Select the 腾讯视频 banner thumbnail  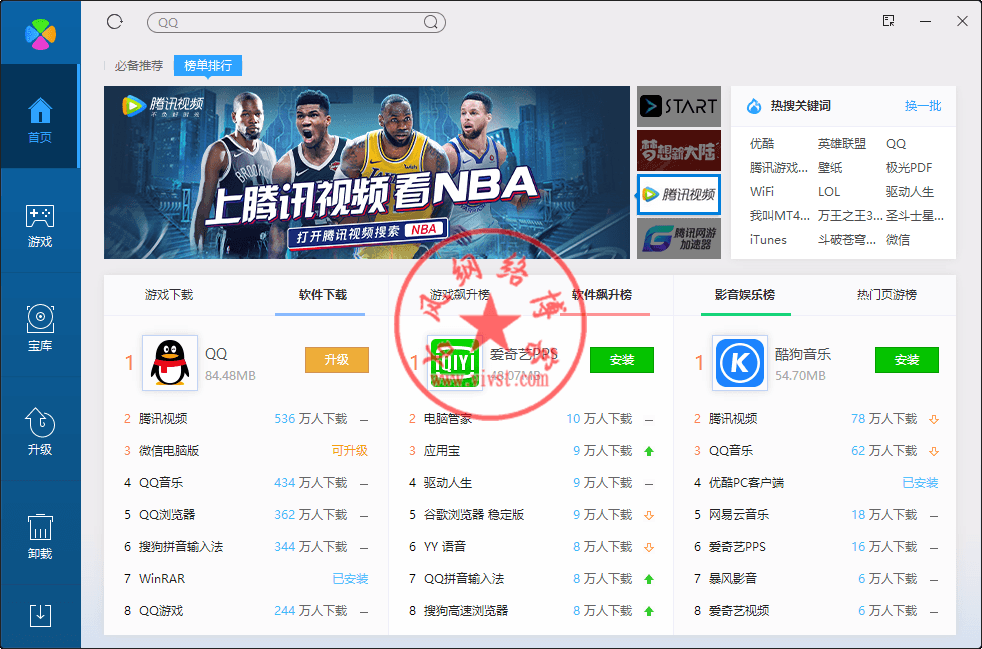point(679,194)
